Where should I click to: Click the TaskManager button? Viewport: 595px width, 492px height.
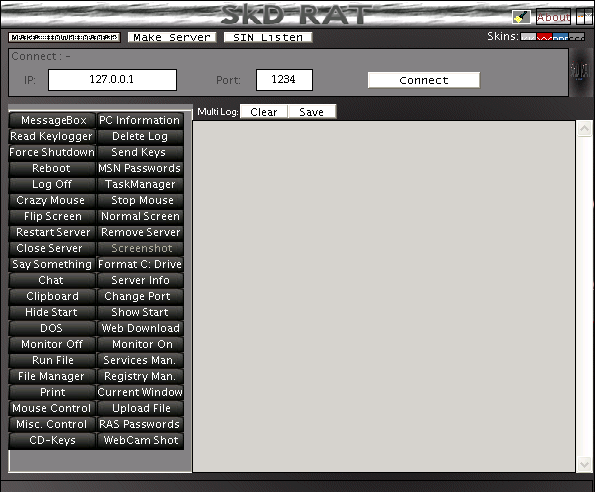(x=140, y=184)
